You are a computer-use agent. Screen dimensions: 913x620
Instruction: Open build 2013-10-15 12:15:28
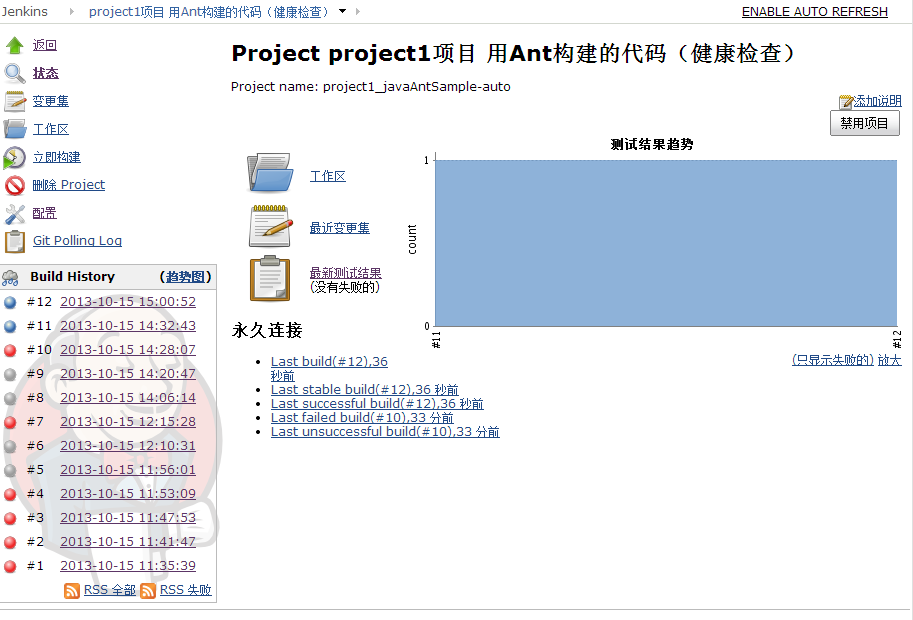[x=128, y=421]
